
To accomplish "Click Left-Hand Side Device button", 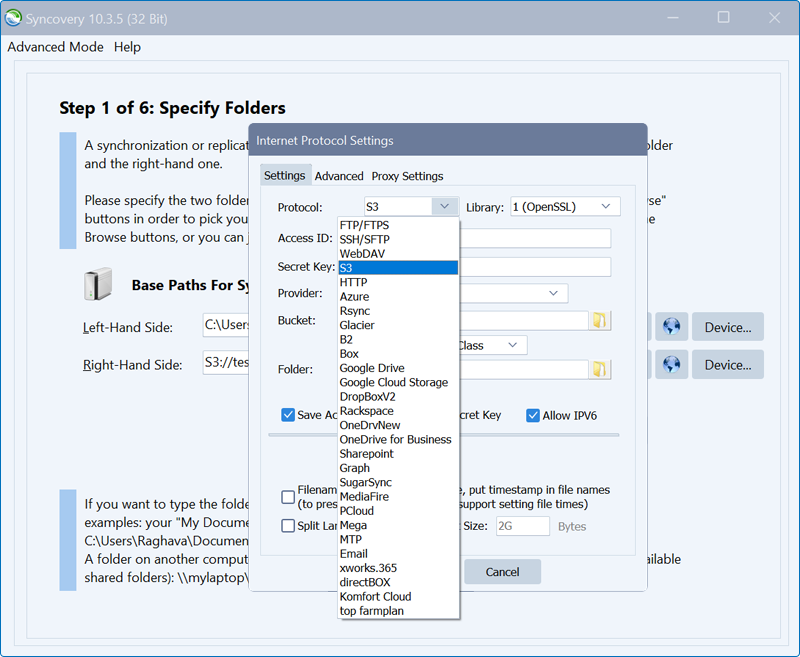I will pyautogui.click(x=728, y=327).
